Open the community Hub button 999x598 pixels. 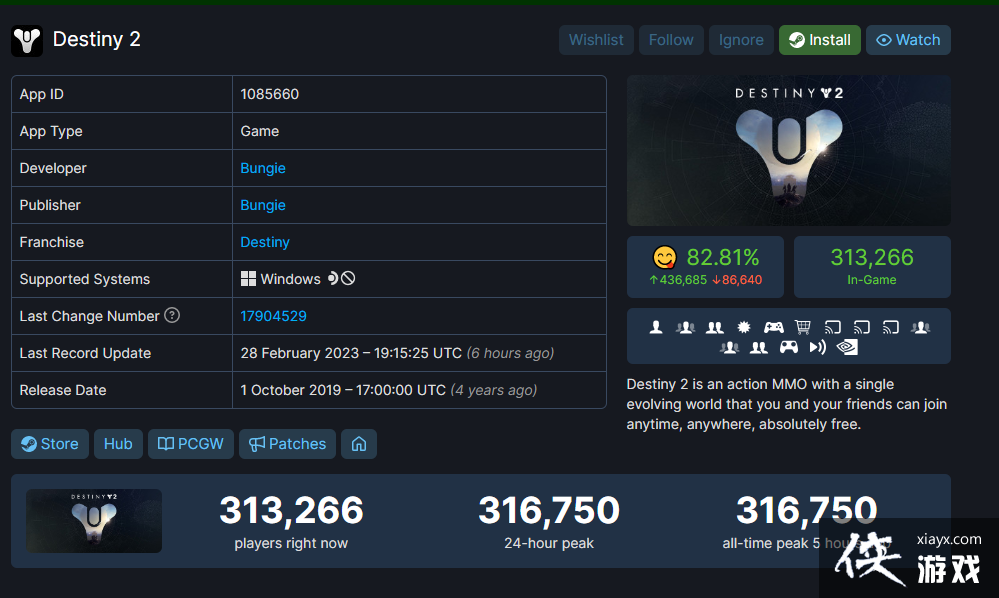tap(118, 444)
